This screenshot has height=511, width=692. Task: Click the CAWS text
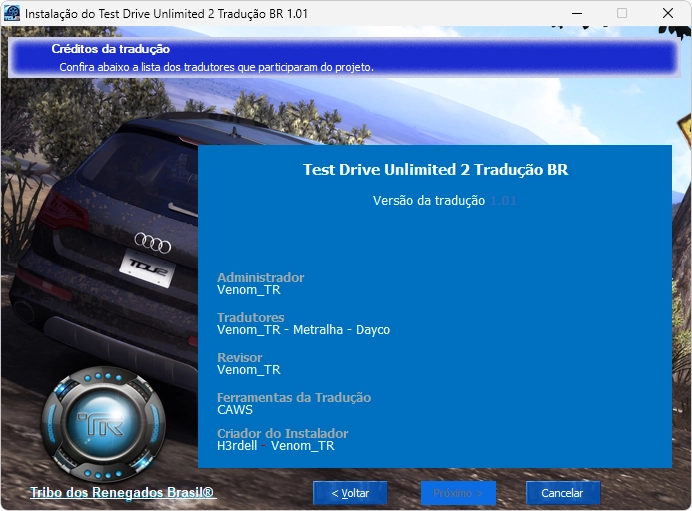pos(235,410)
